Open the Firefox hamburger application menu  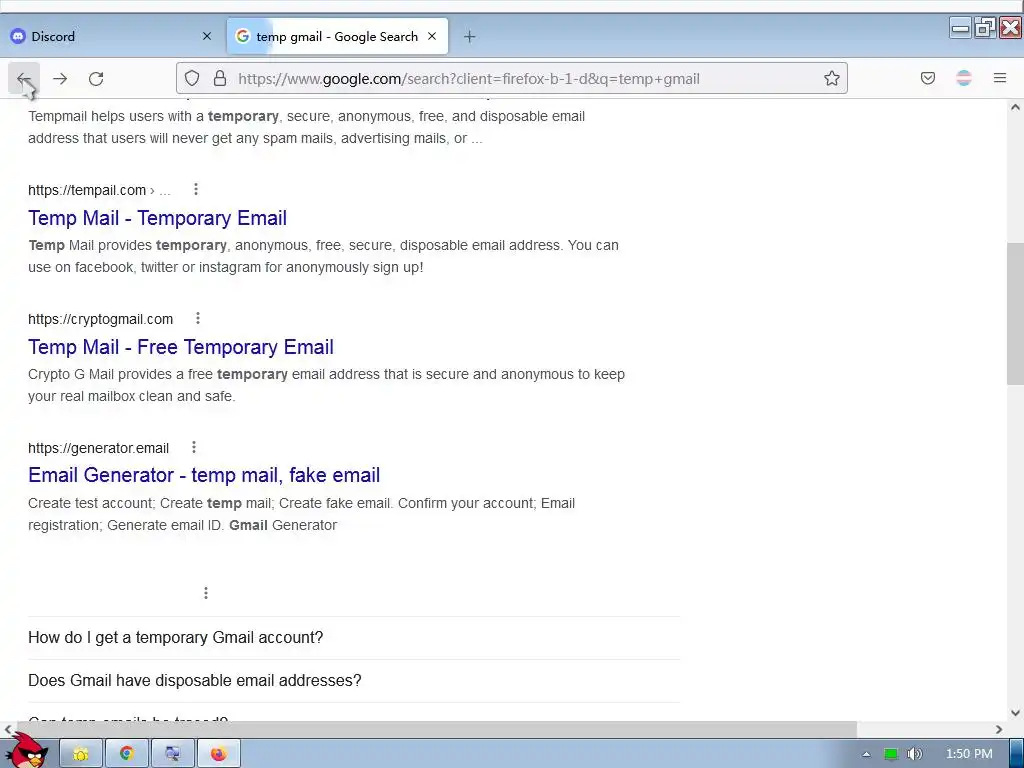[999, 78]
